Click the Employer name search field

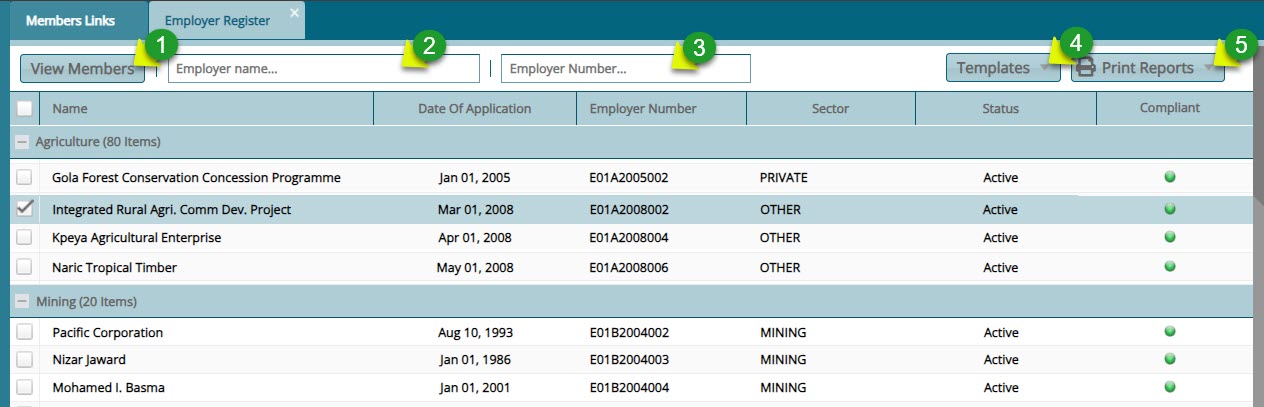323,69
